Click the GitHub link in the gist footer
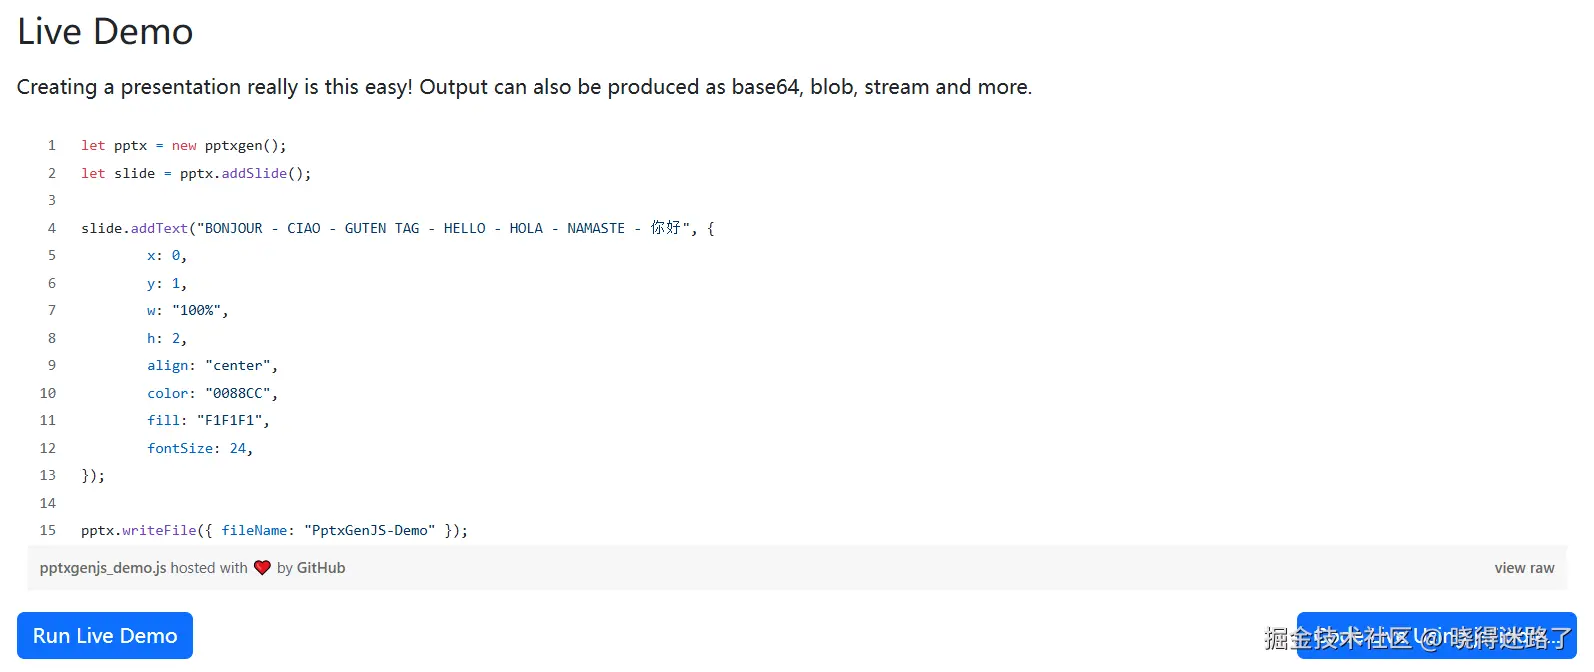 point(320,567)
